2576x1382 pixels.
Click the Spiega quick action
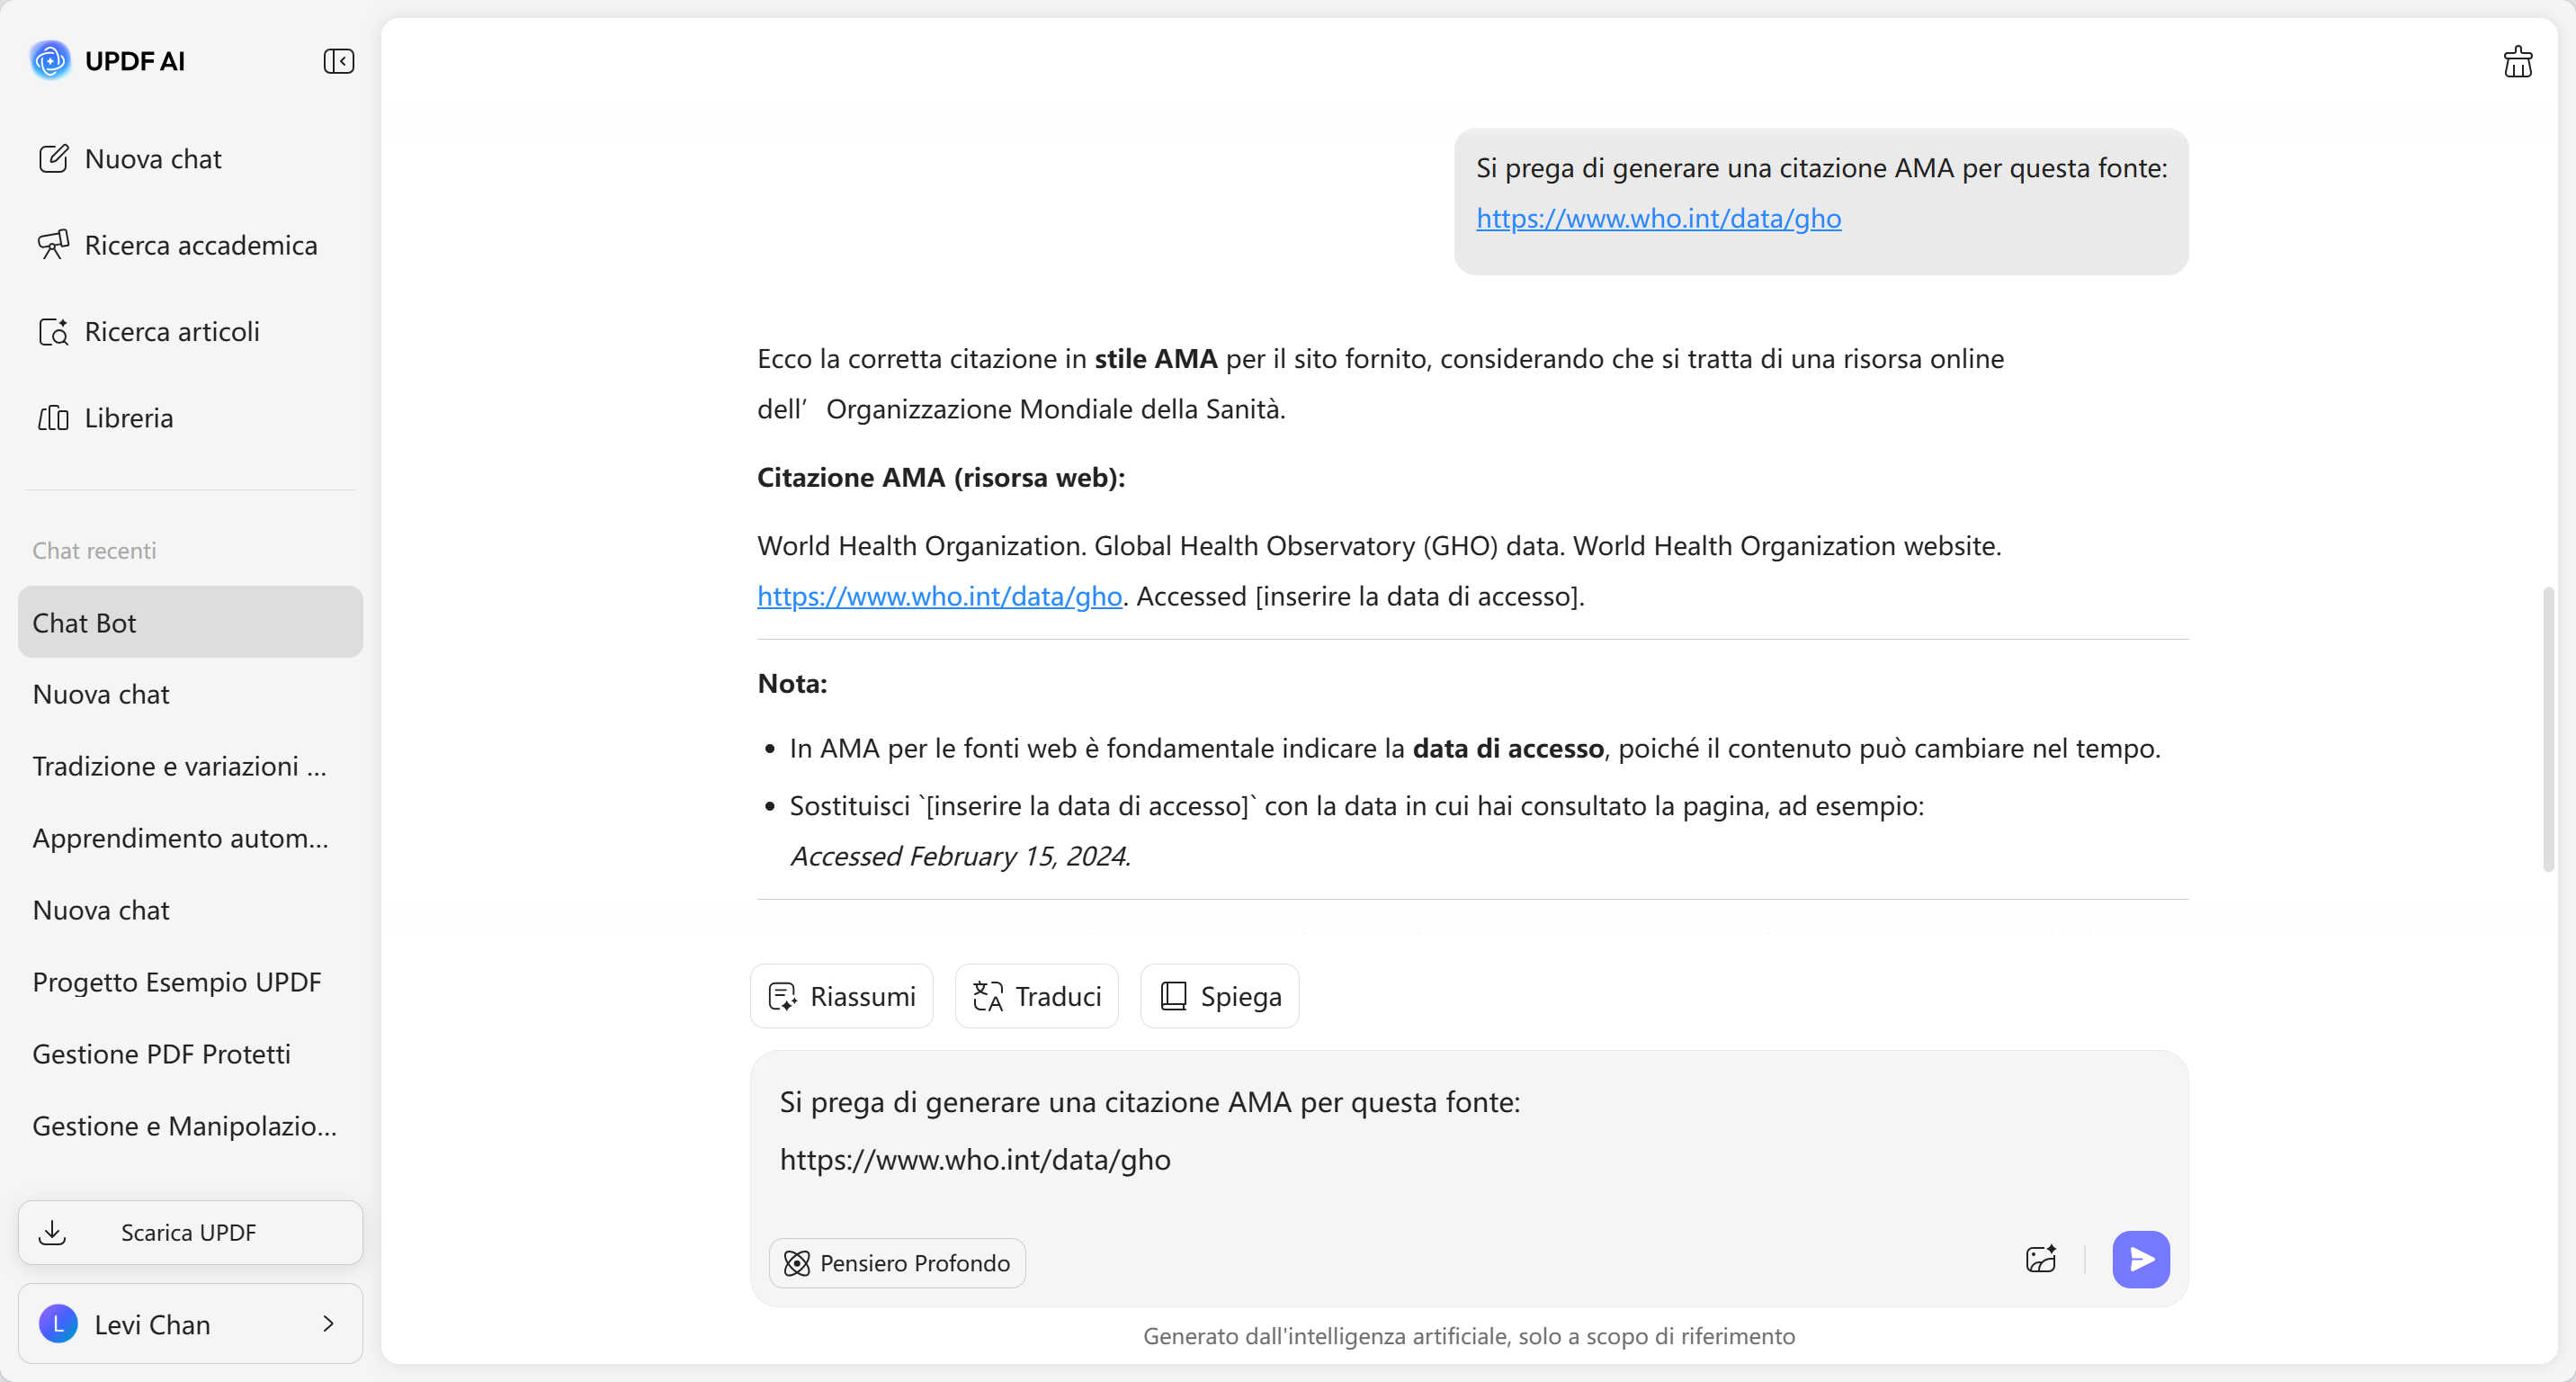[1219, 996]
